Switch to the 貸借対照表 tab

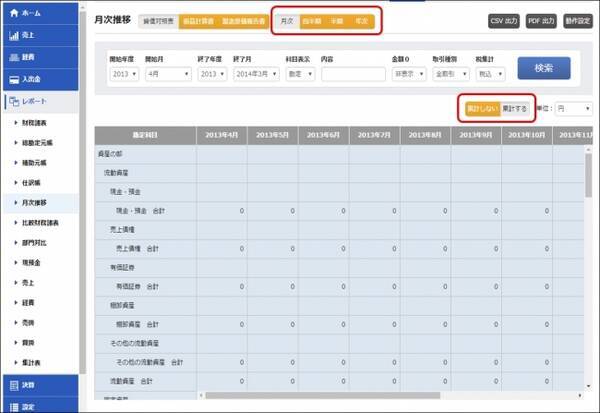pyautogui.click(x=158, y=20)
